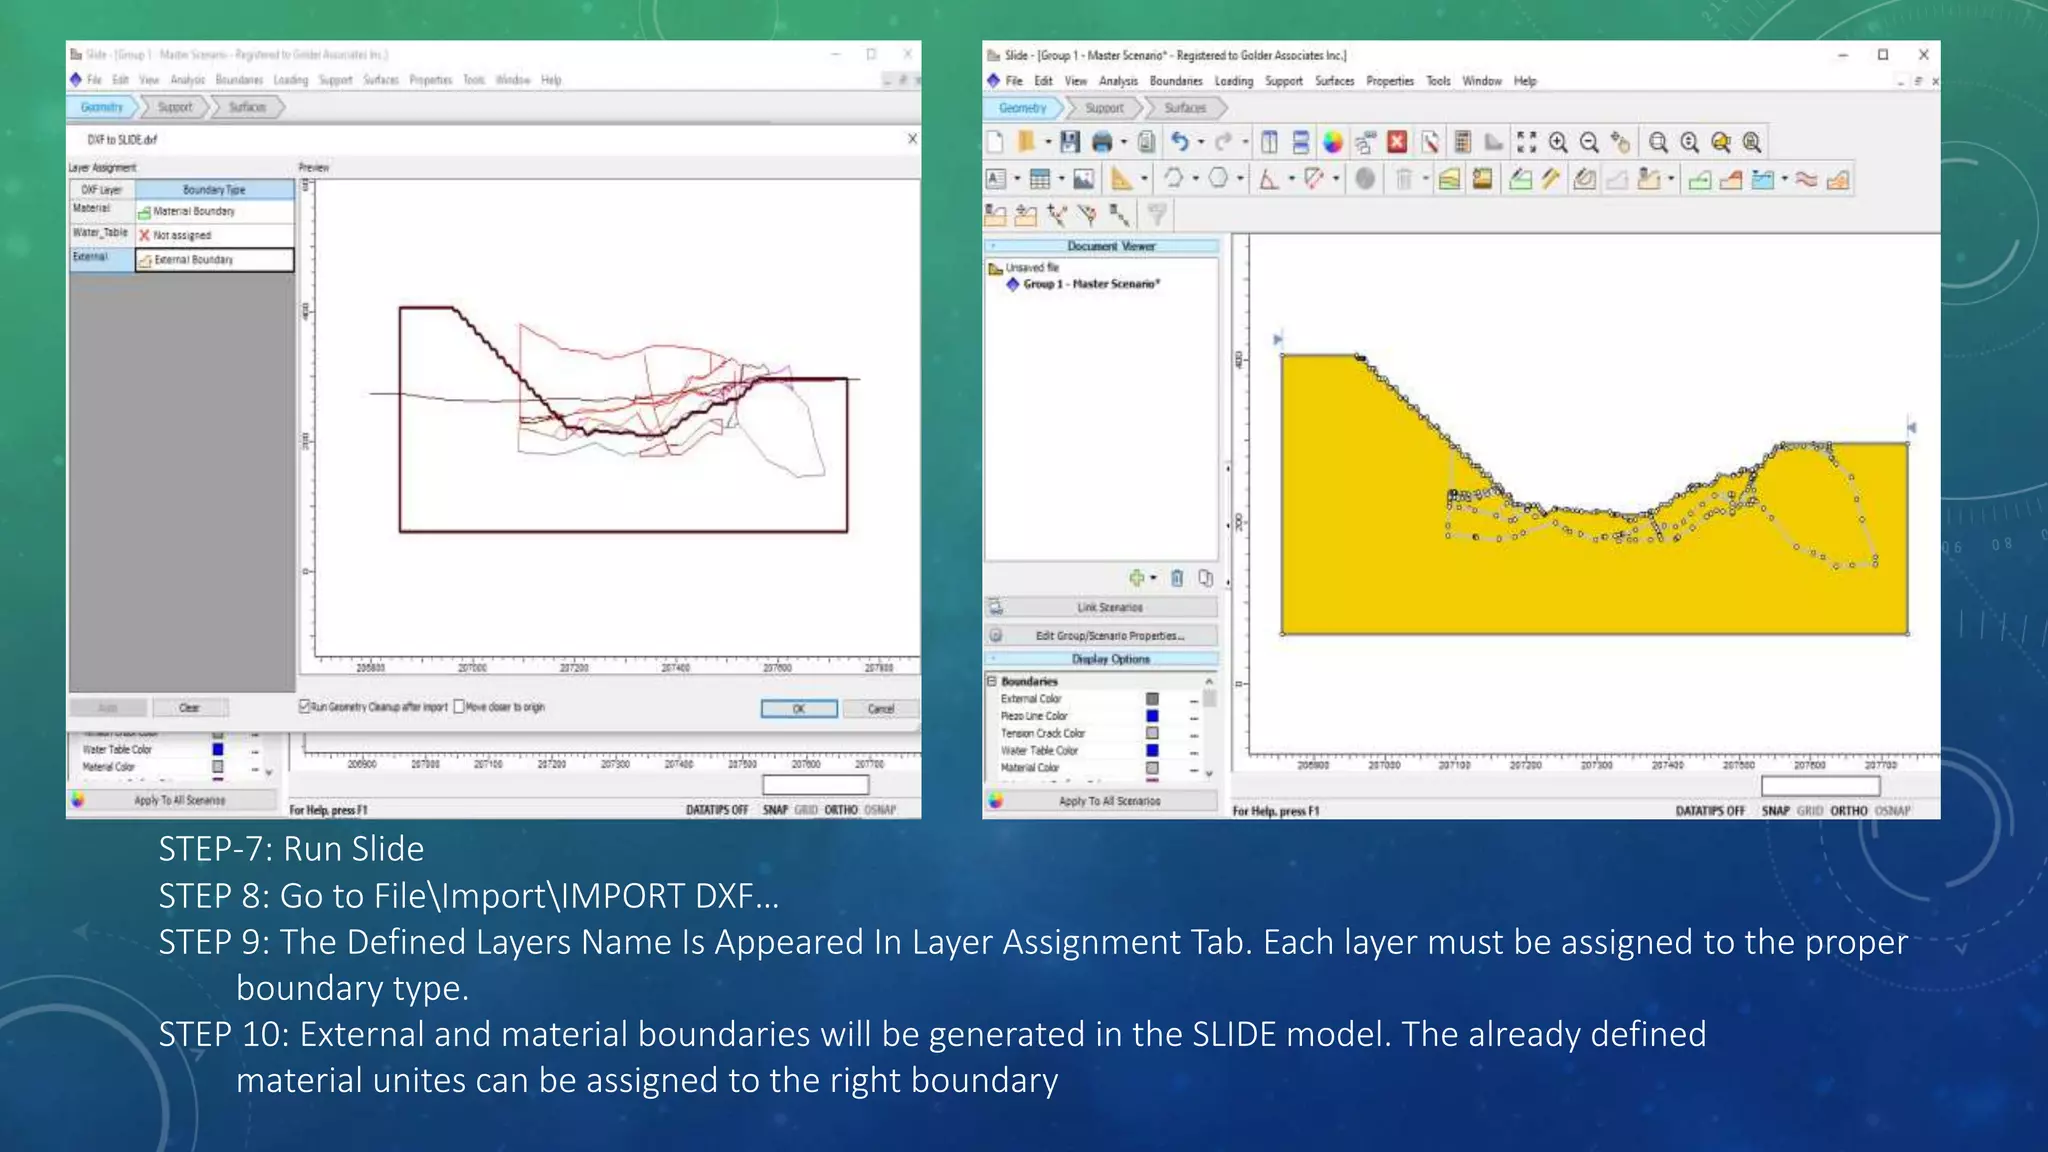2048x1152 pixels.
Task: Click the Piezo Line Color blue swatch
Action: coord(1152,716)
